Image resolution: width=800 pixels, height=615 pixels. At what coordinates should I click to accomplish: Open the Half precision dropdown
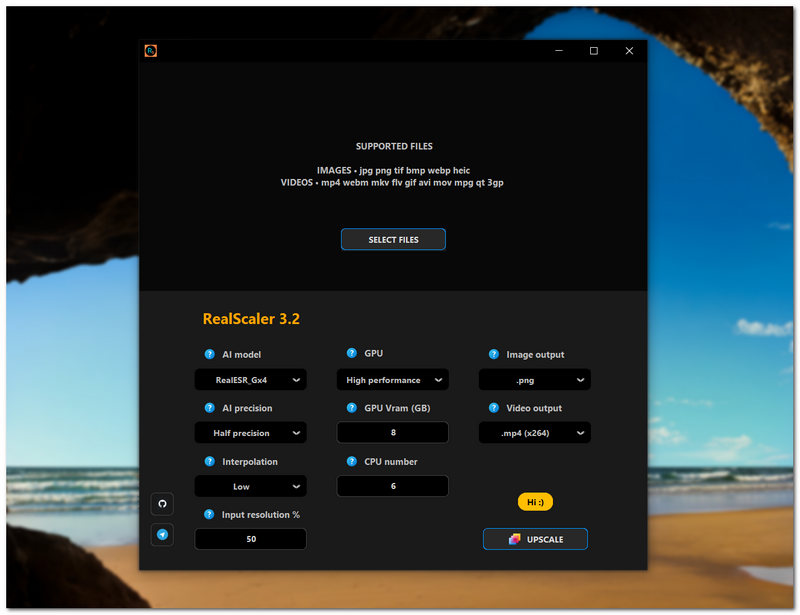pos(250,433)
